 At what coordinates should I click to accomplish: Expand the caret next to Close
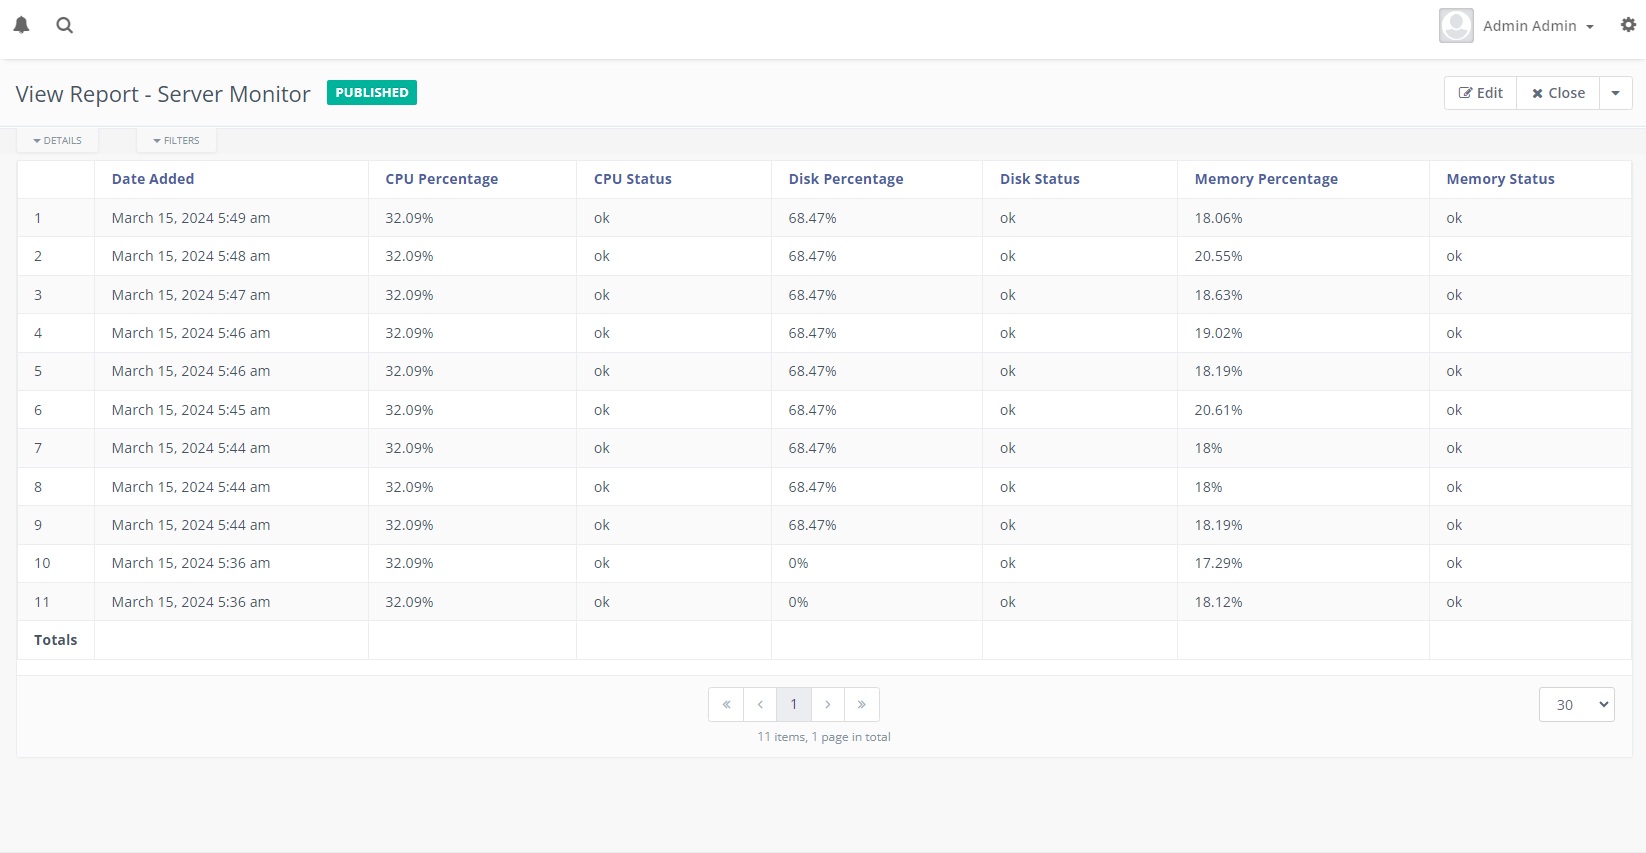tap(1616, 93)
